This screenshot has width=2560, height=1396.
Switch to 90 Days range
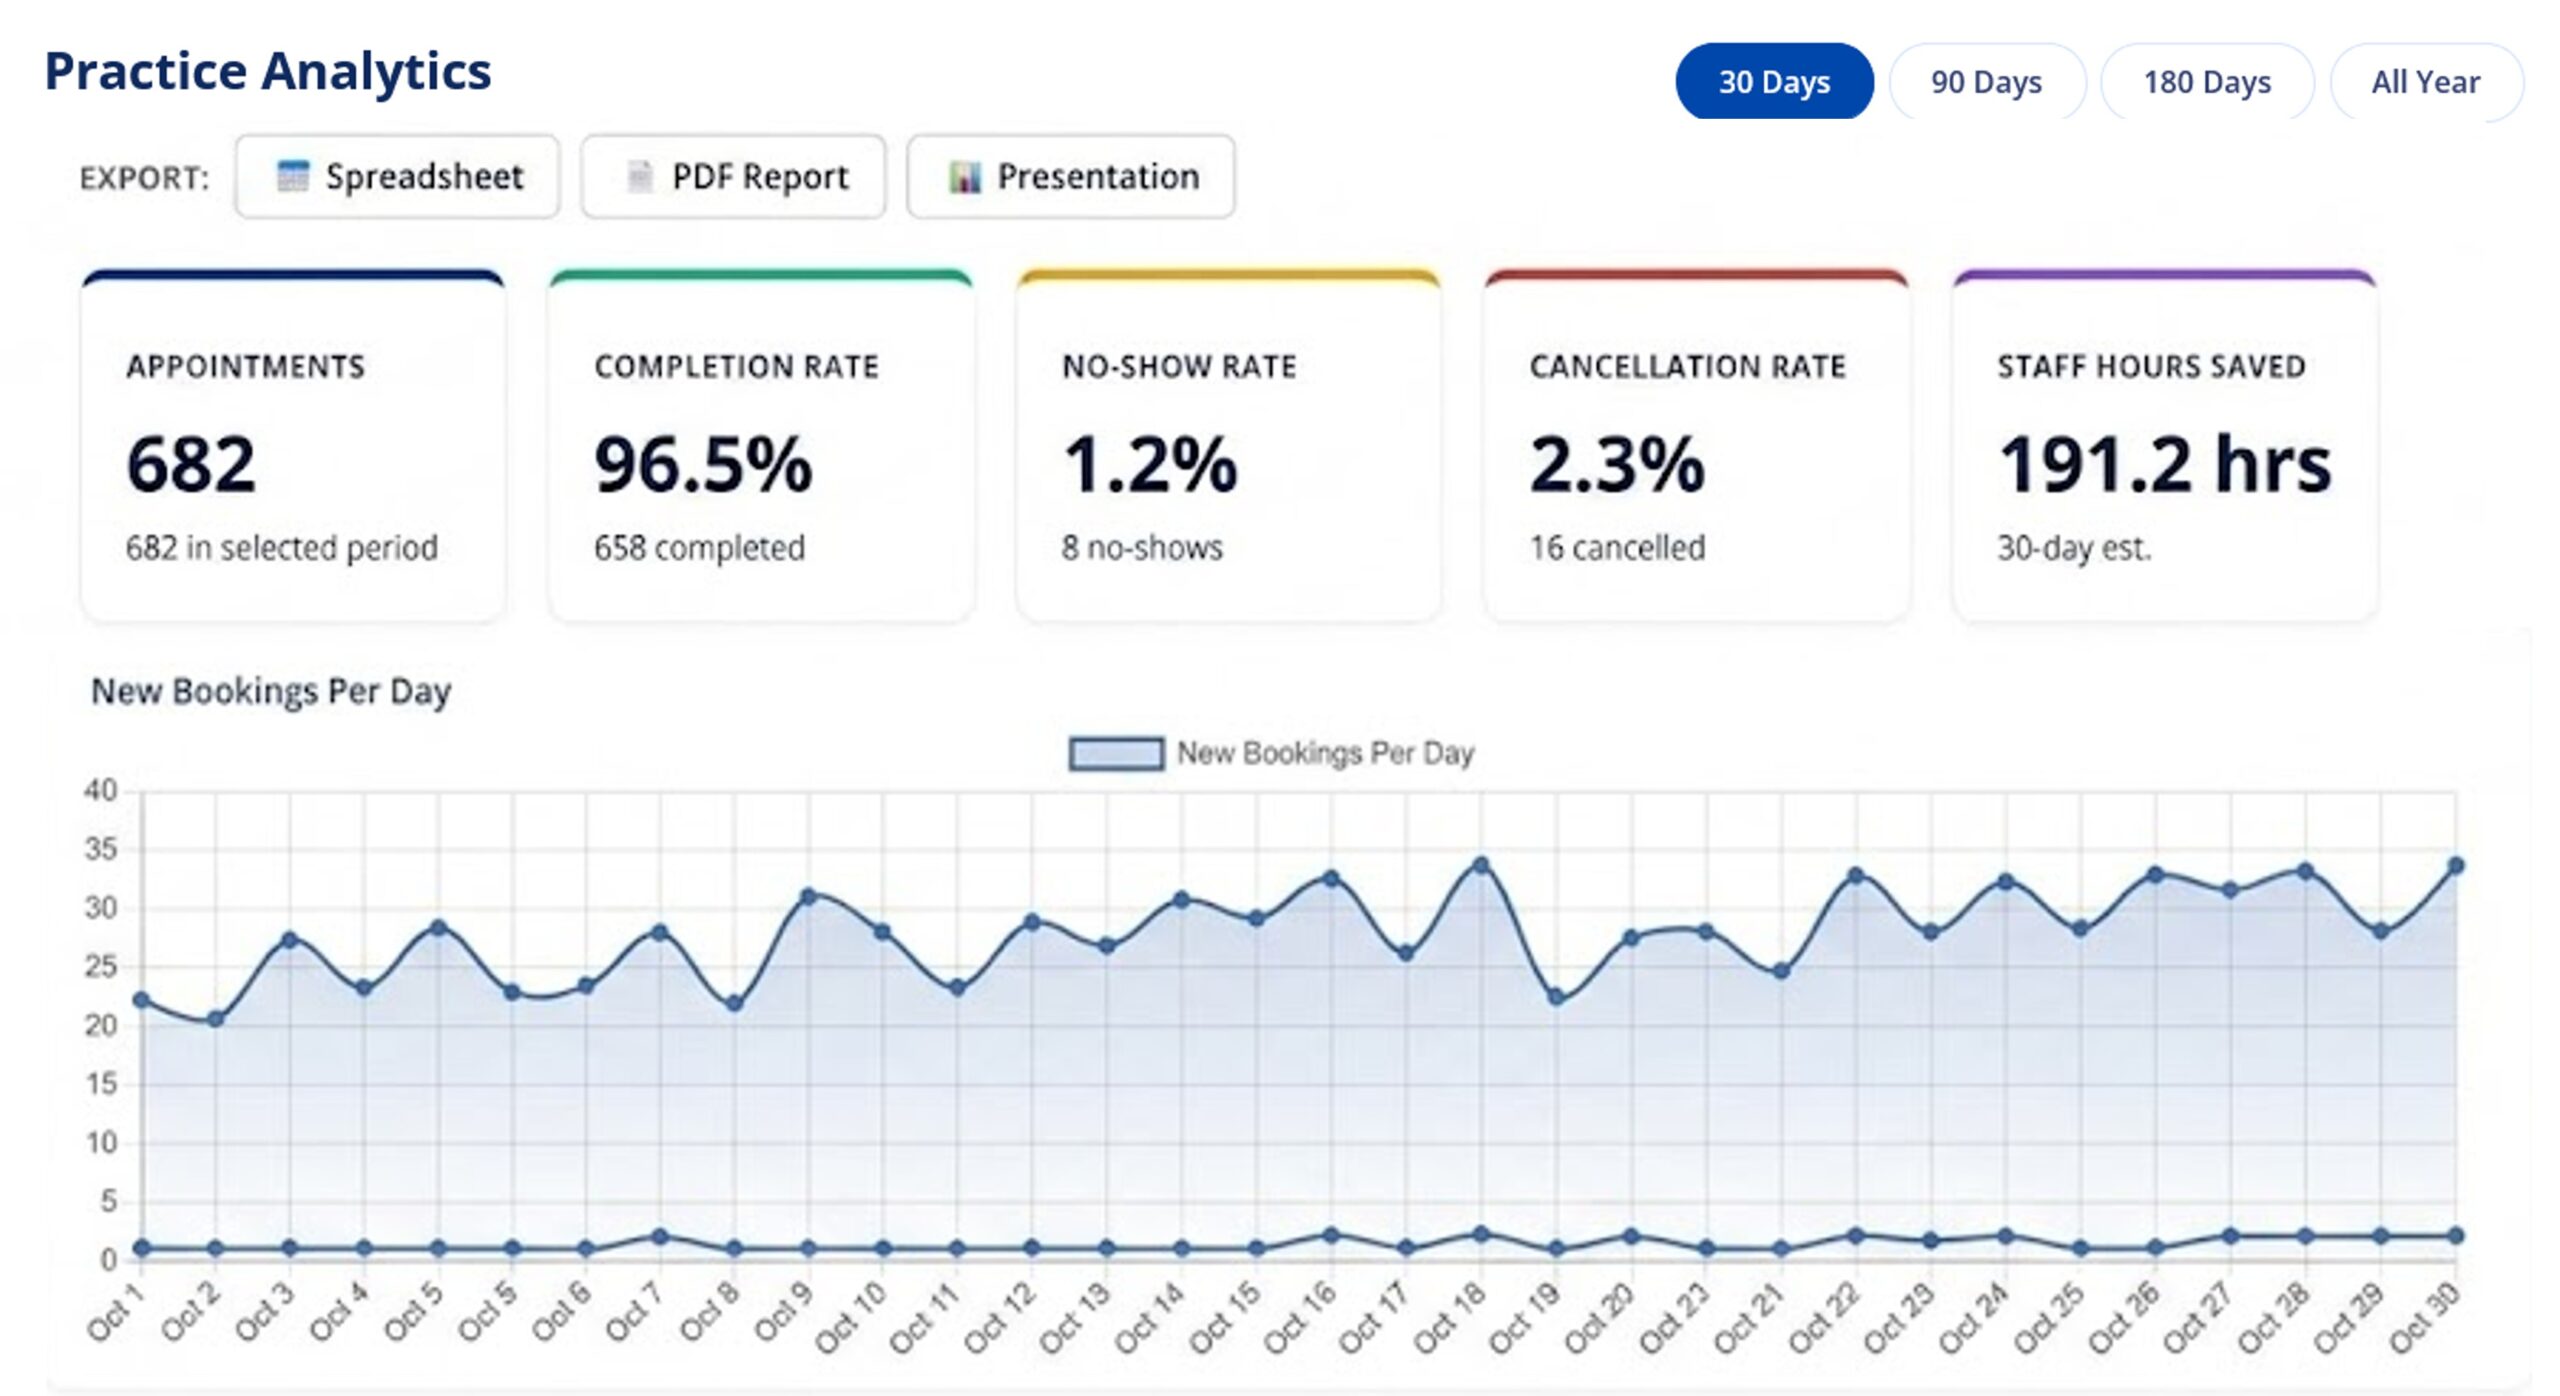point(1986,81)
